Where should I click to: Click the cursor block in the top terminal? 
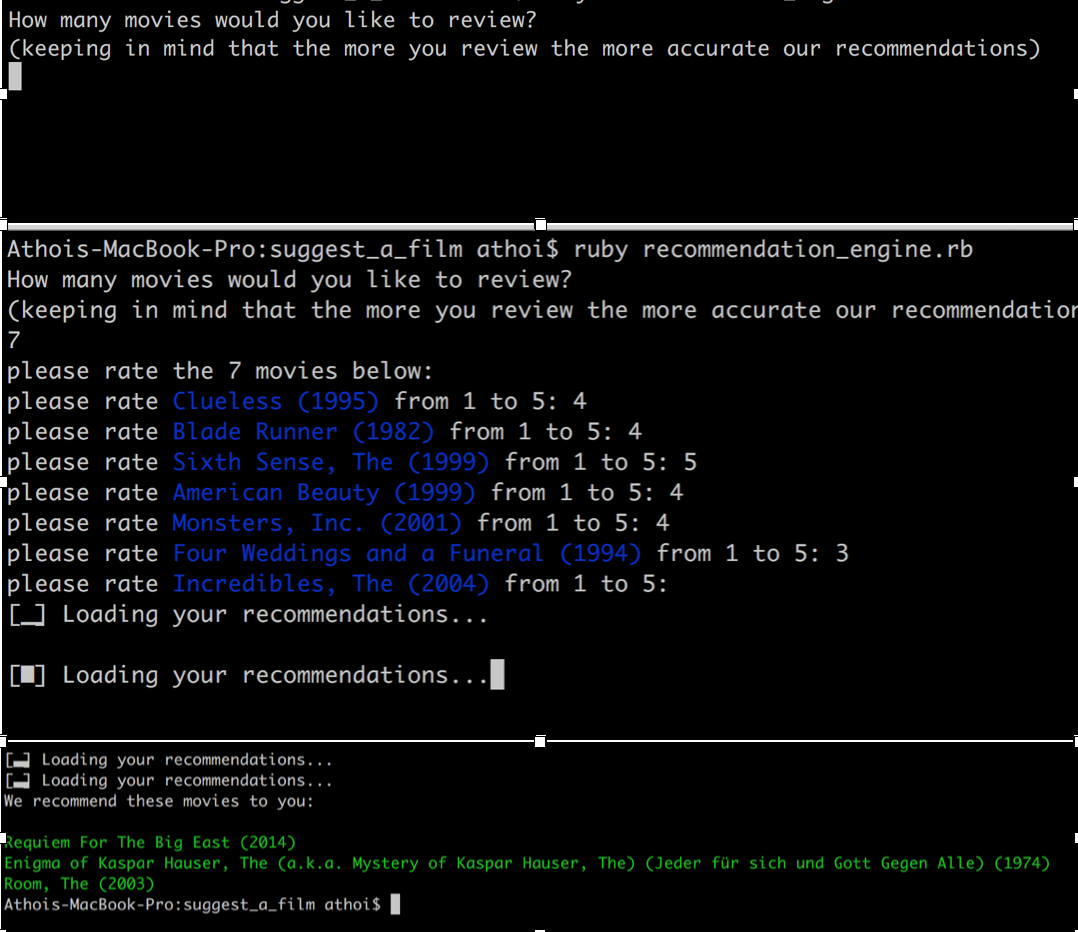tap(14, 76)
